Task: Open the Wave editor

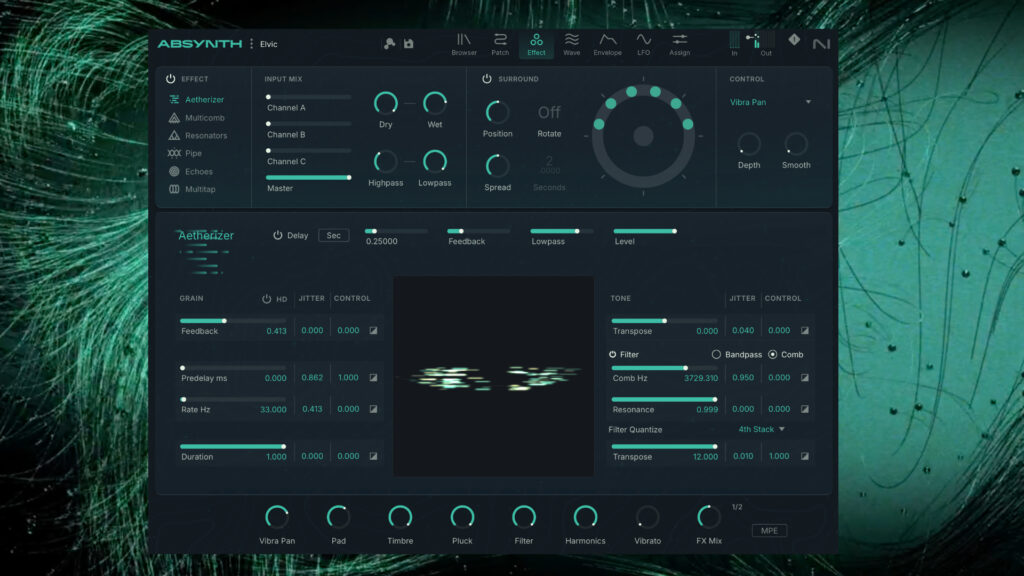Action: (x=571, y=43)
